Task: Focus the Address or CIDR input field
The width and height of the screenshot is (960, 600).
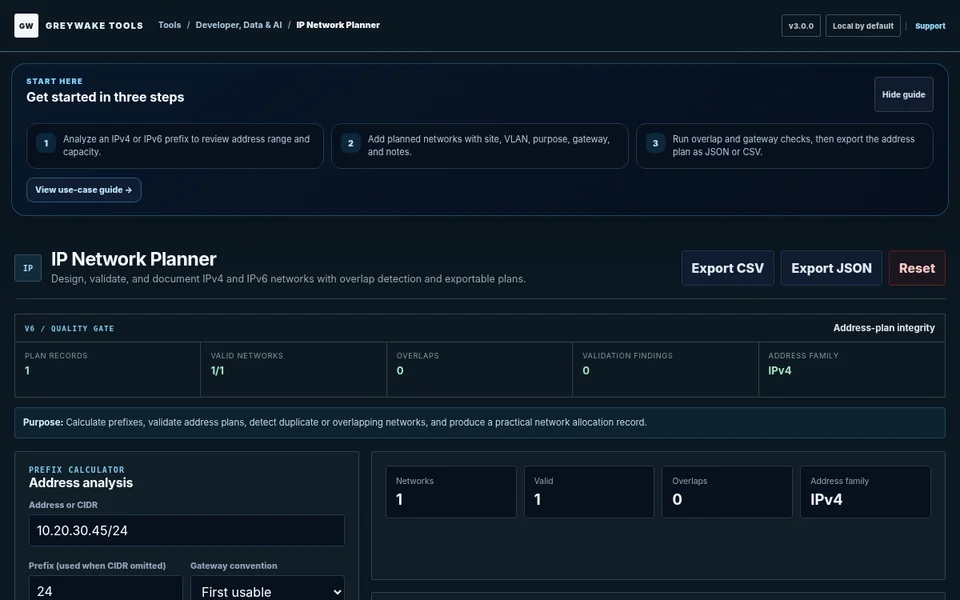Action: 187,530
